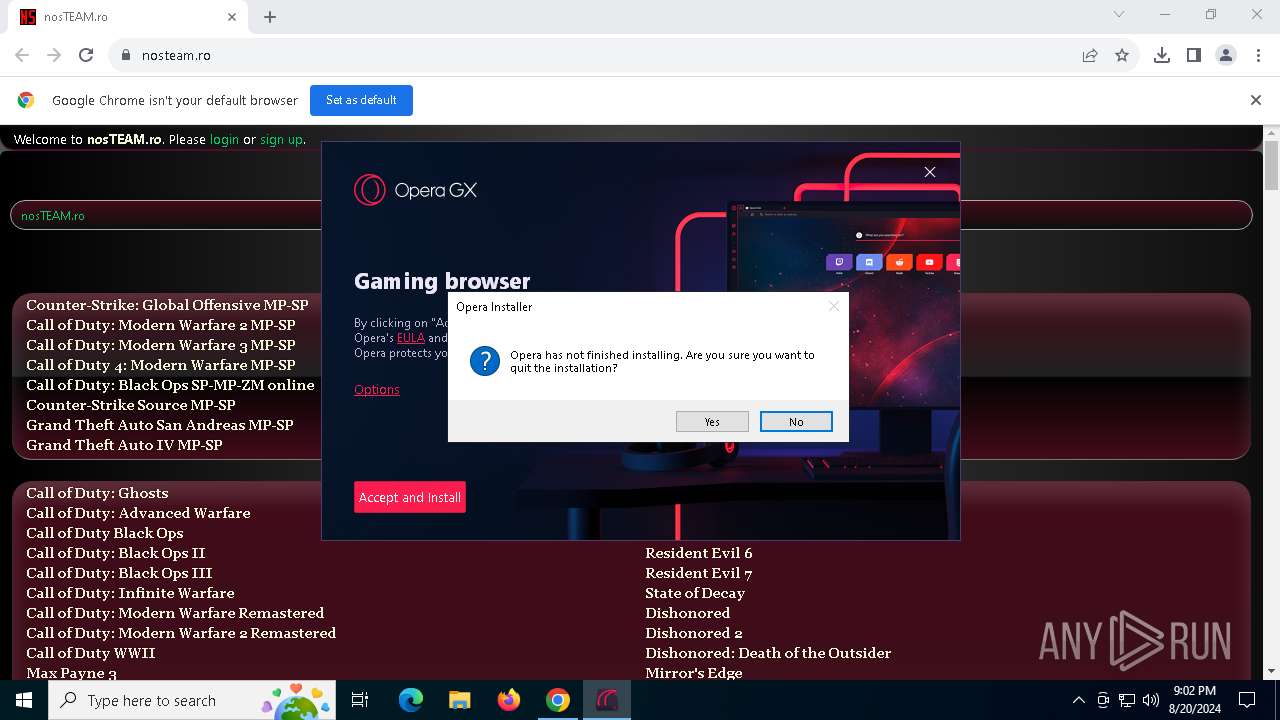Click the address bar showing nosteam.ro
The height and width of the screenshot is (720, 1280).
click(590, 55)
